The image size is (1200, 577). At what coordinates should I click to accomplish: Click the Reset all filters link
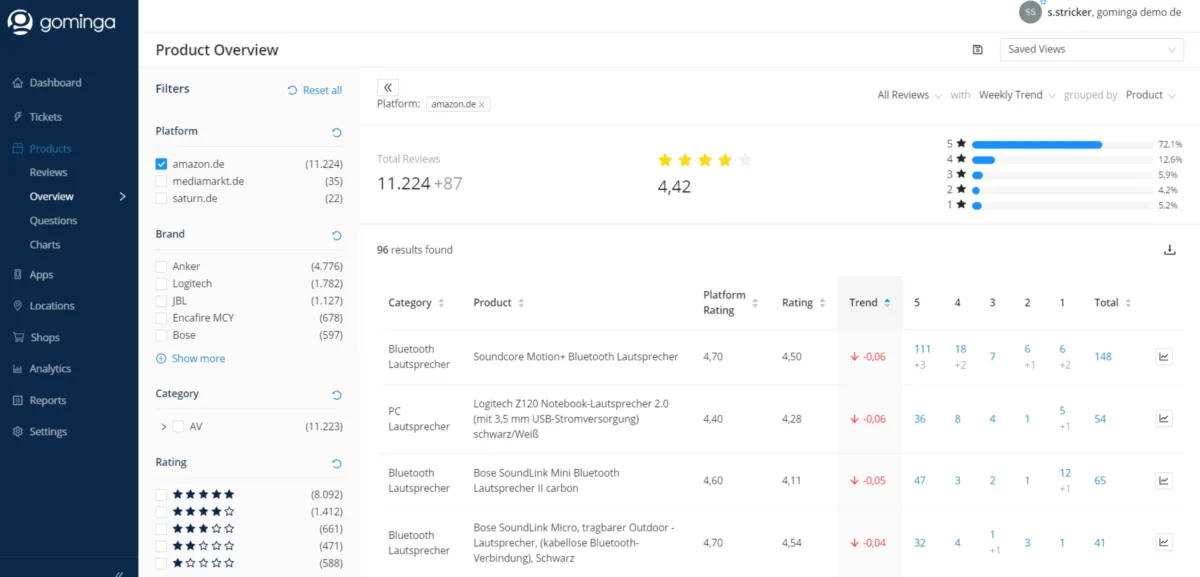click(315, 90)
